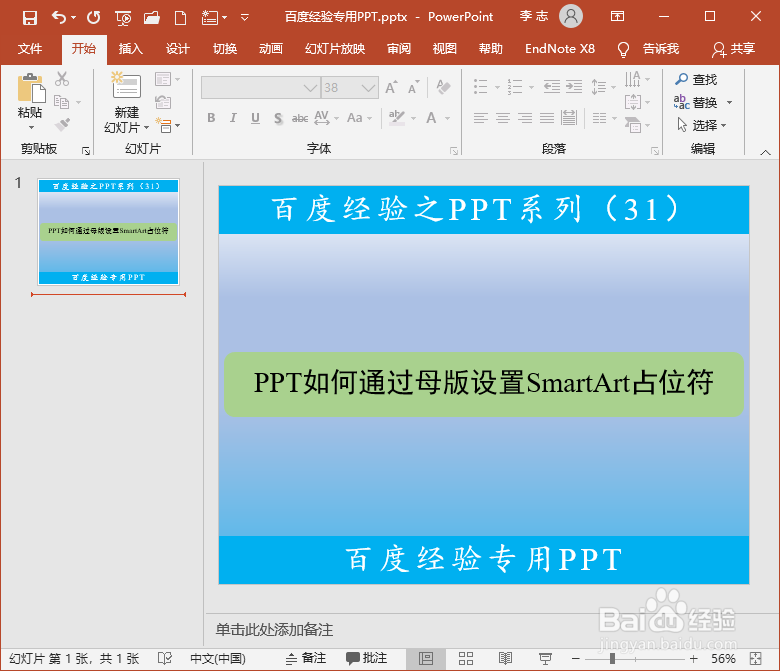Click the Convert to SmartArt icon

tap(633, 125)
